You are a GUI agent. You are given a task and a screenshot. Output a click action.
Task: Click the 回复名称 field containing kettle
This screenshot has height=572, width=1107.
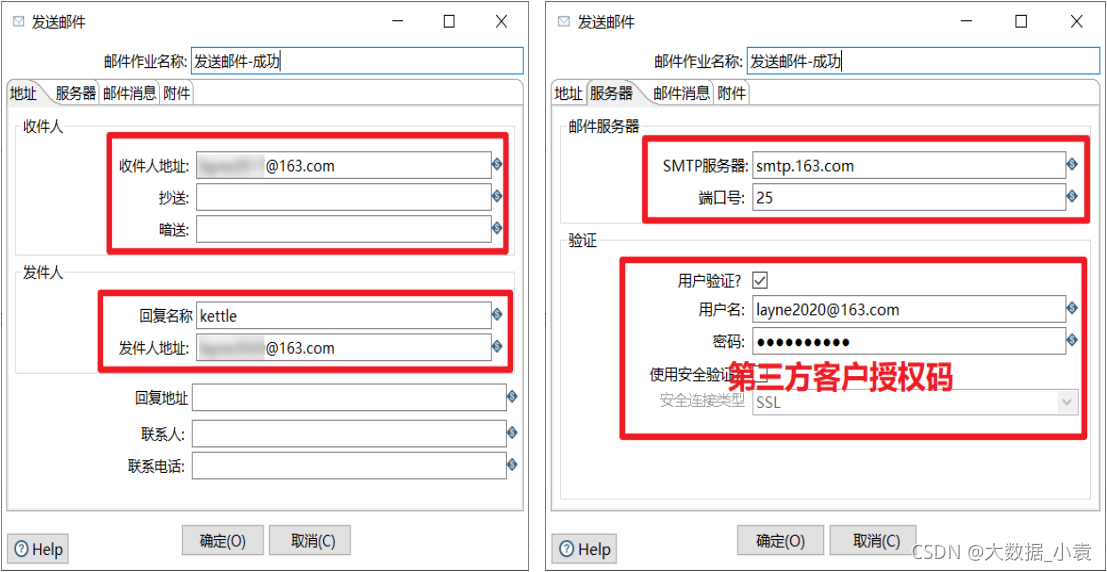344,316
